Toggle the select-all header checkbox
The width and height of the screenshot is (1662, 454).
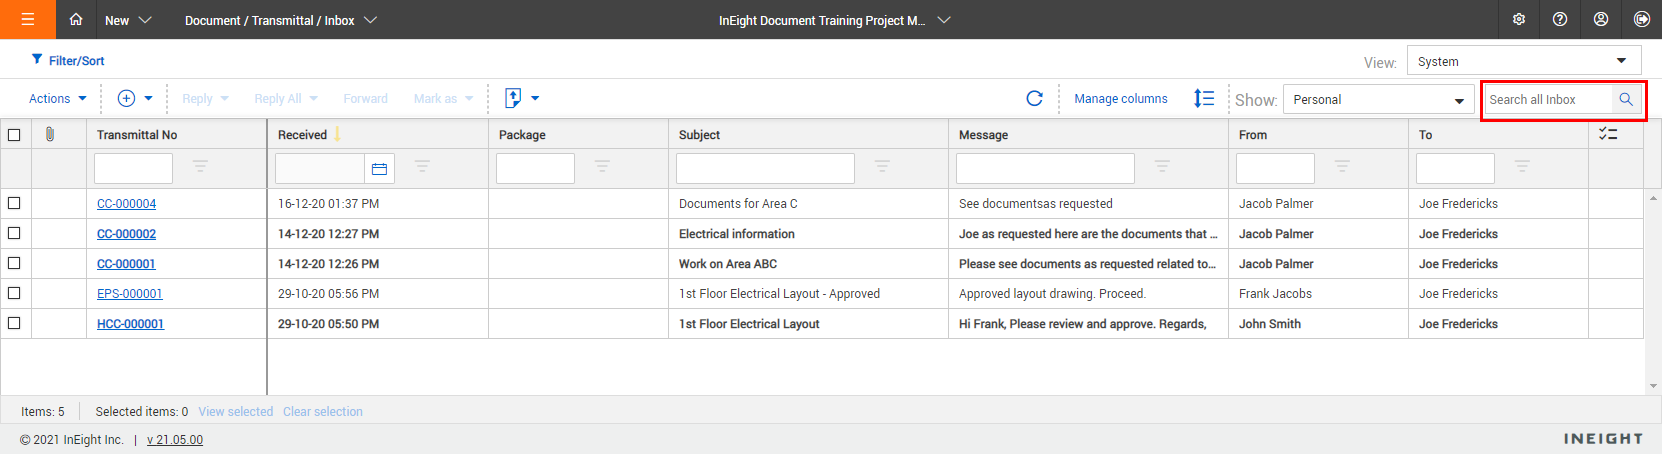tap(14, 135)
